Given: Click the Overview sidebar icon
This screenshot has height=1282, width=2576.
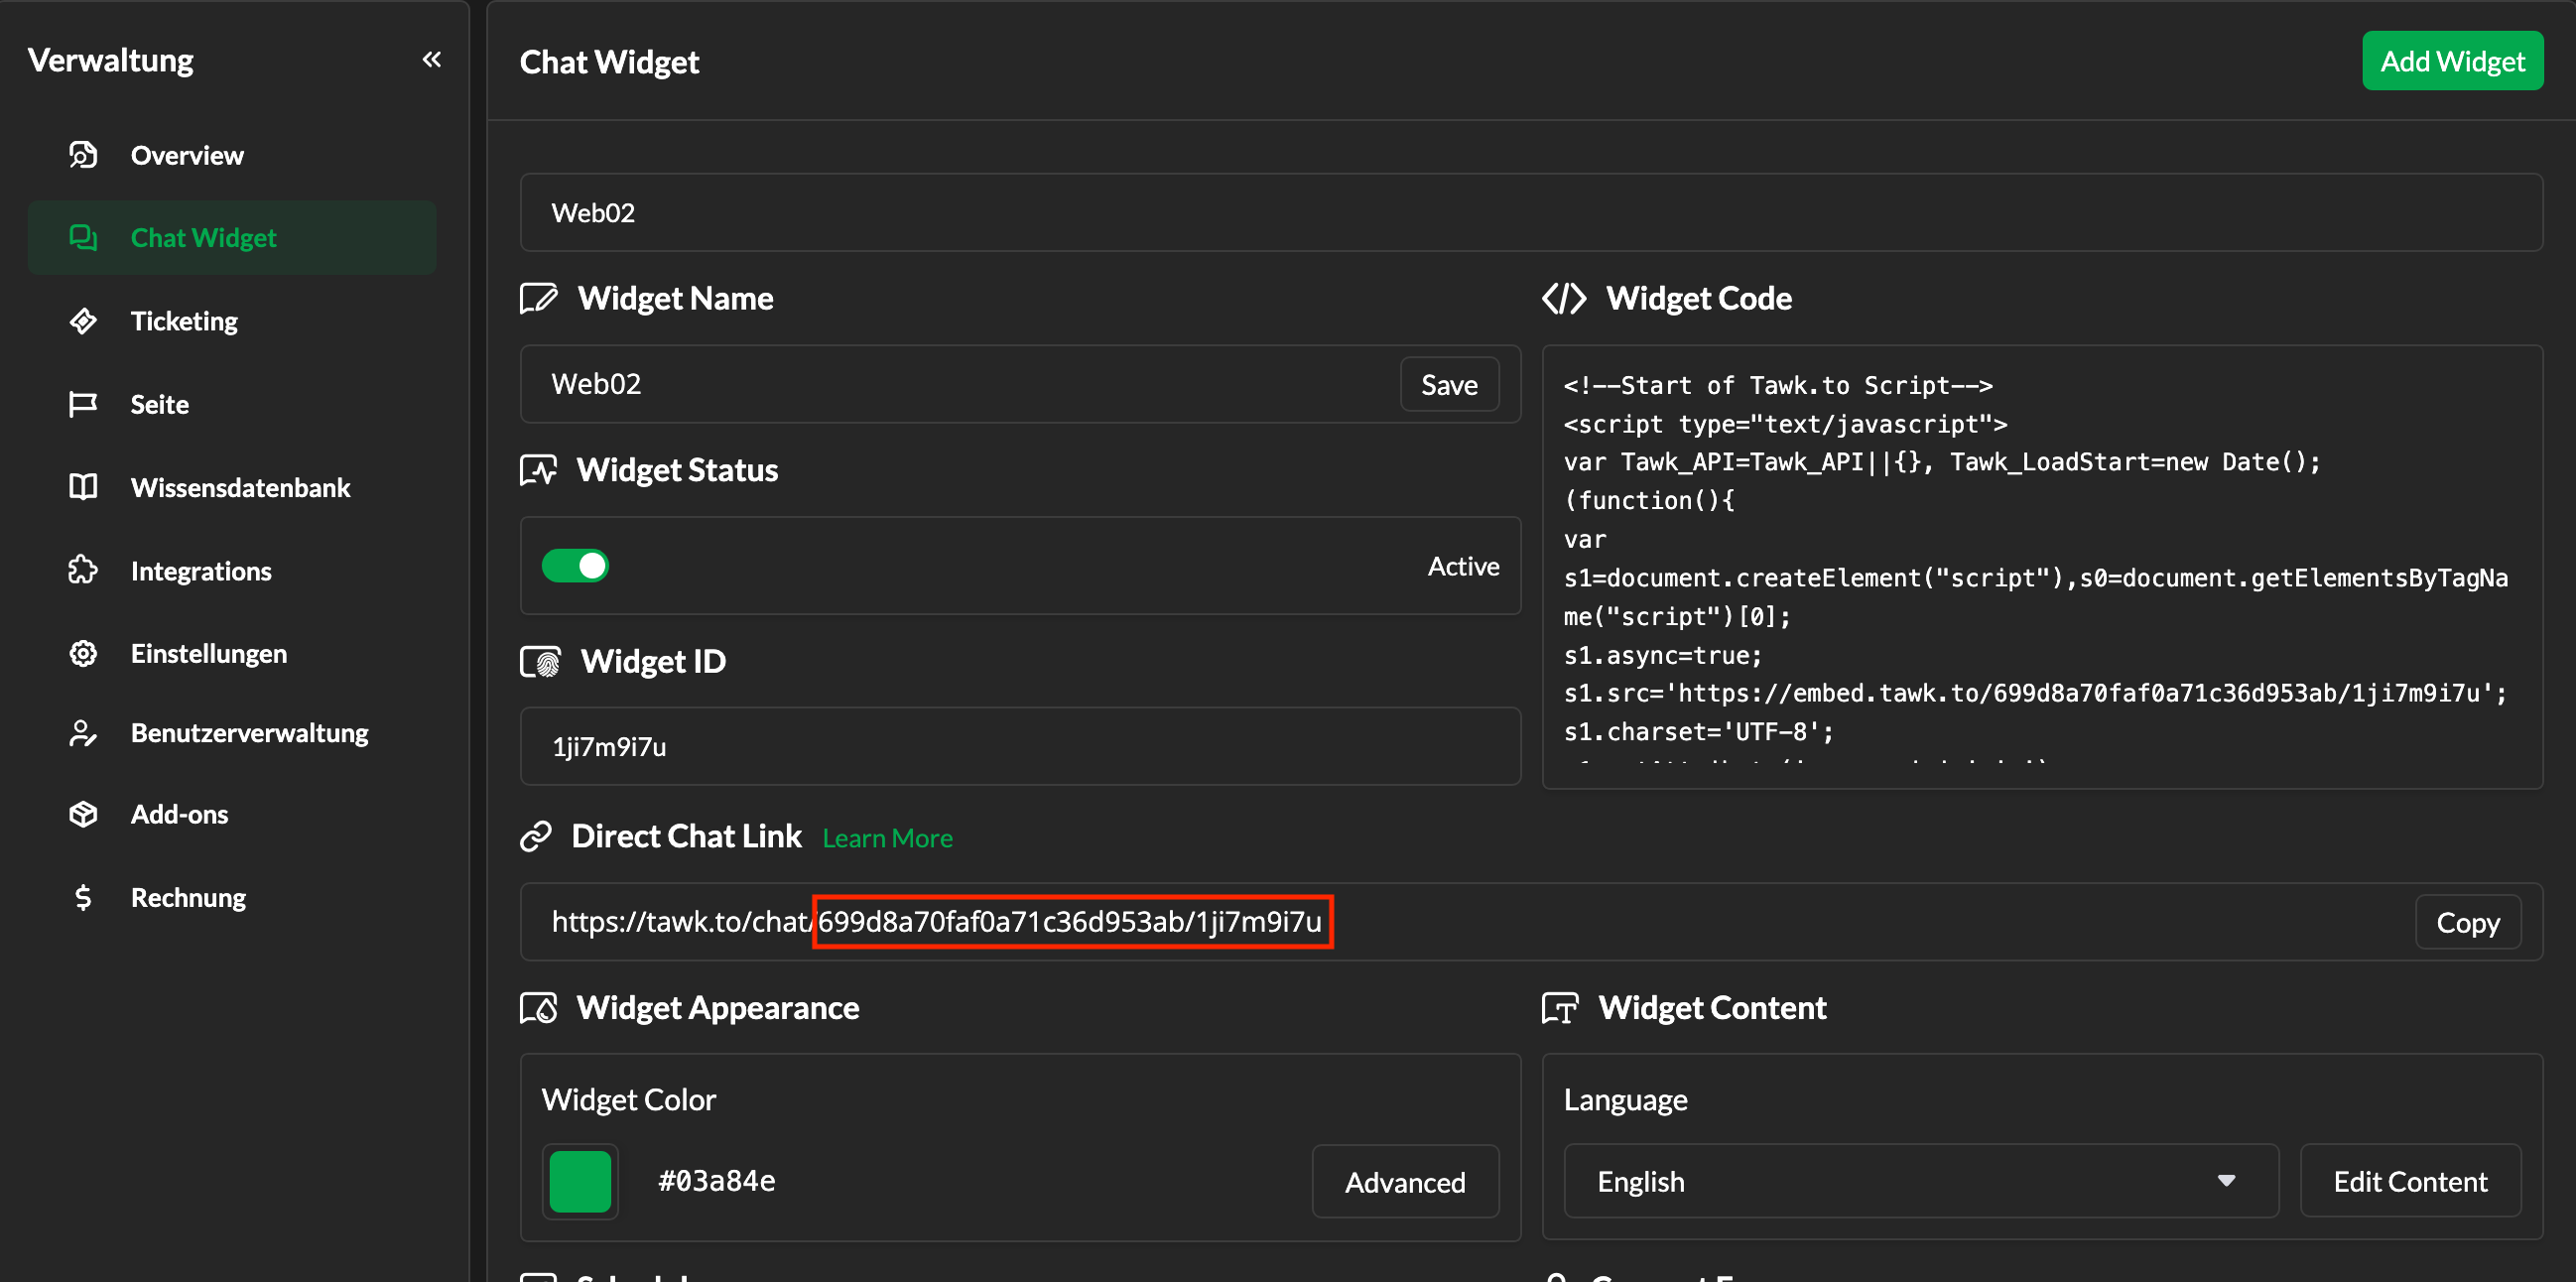Looking at the screenshot, I should (x=83, y=155).
